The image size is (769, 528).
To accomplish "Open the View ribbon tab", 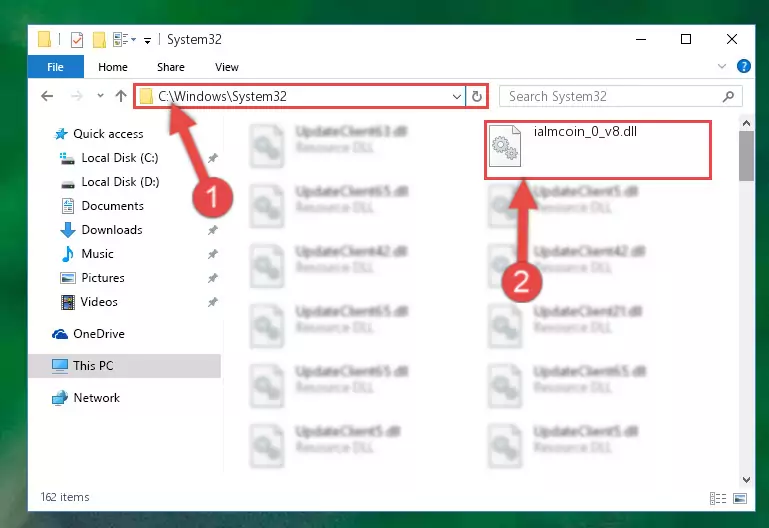I will [227, 67].
